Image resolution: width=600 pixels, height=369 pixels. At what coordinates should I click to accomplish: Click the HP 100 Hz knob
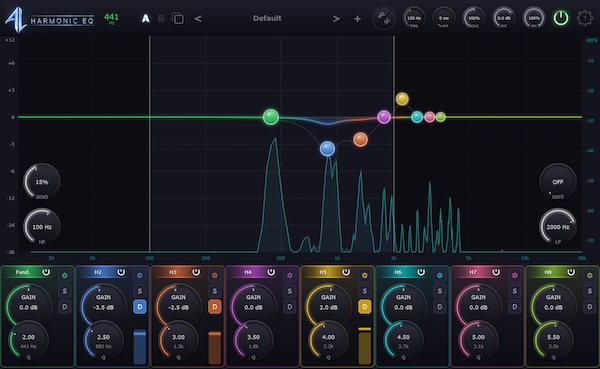point(42,227)
